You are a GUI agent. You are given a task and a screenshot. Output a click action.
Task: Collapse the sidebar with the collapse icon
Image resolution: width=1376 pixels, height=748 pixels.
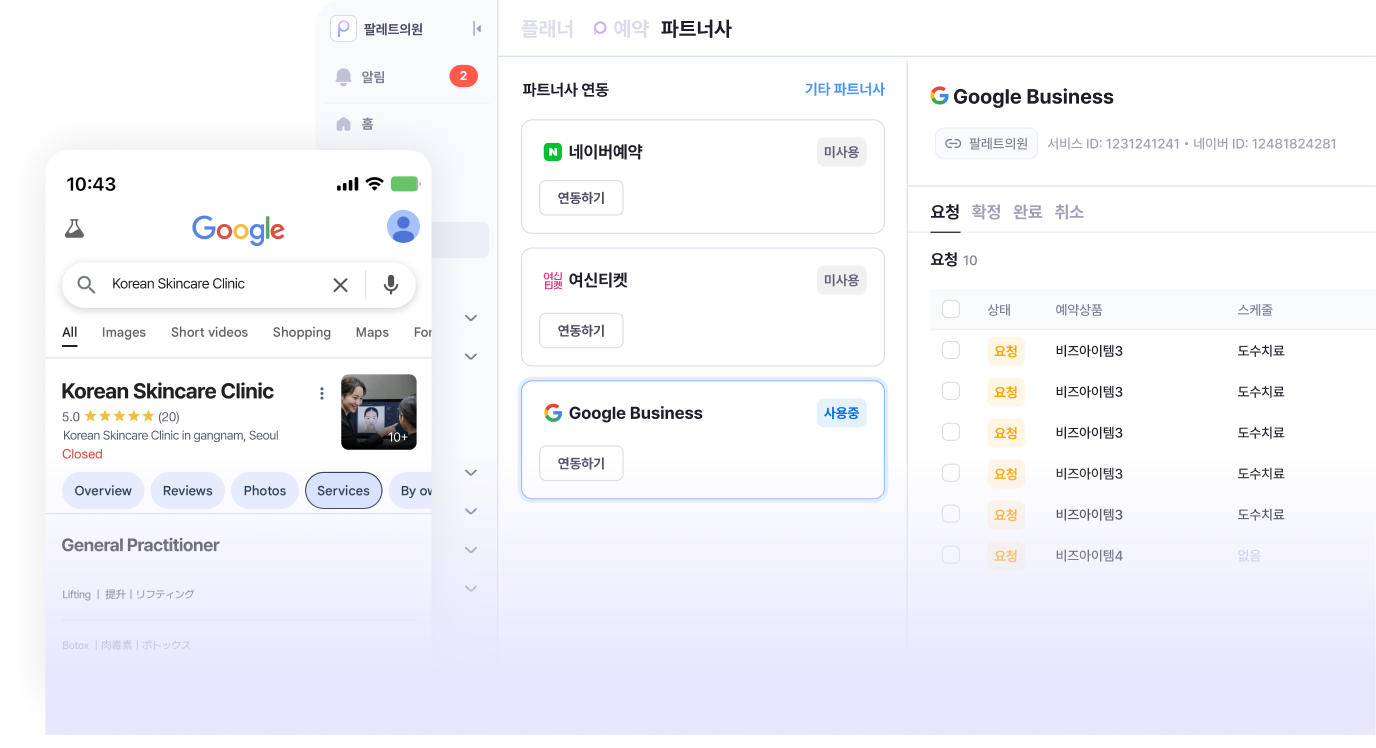click(477, 29)
